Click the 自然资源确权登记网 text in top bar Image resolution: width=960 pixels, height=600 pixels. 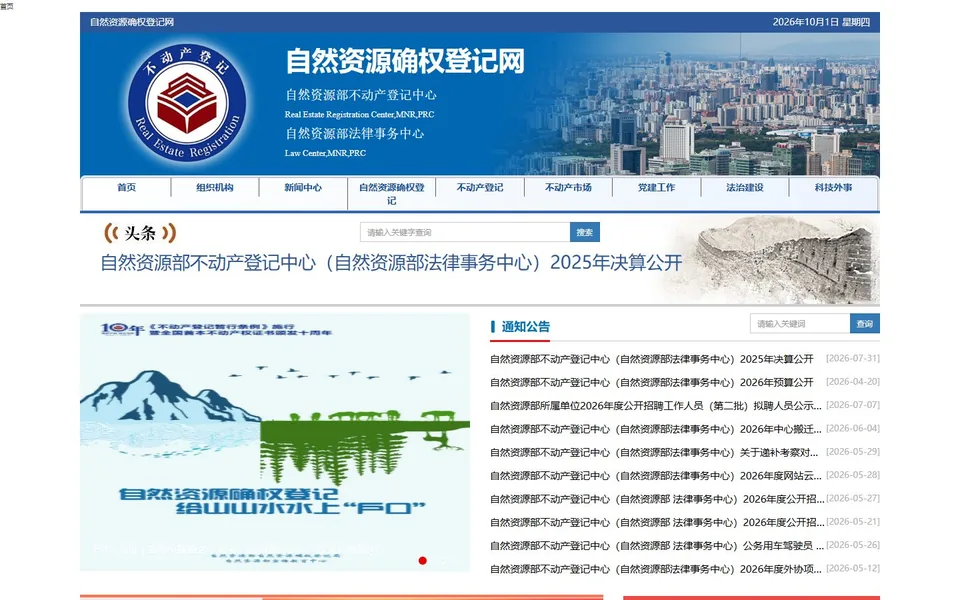(132, 22)
